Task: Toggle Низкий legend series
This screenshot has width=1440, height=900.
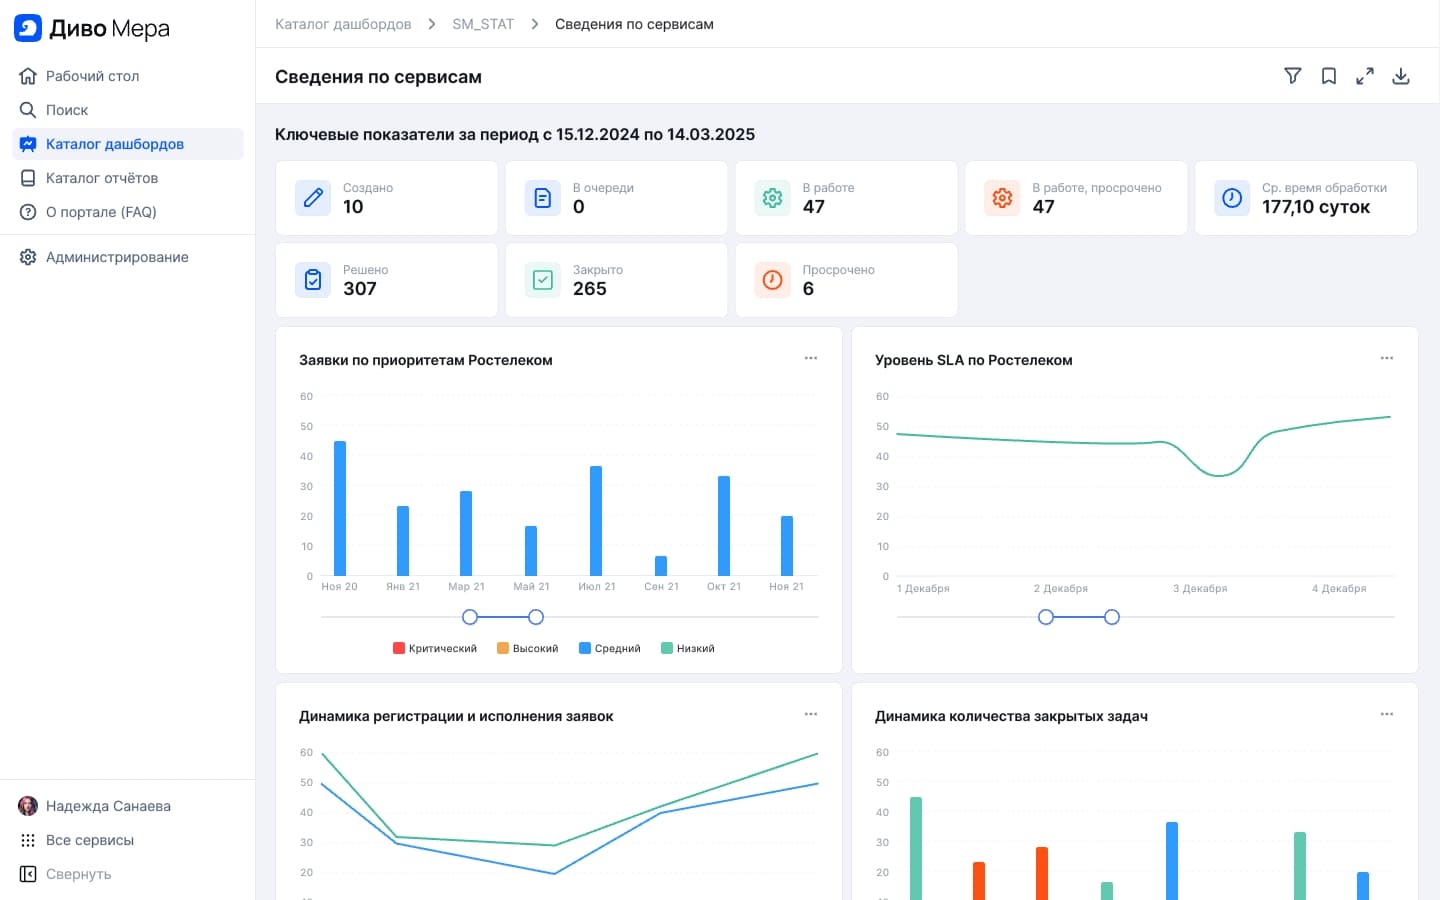Action: (688, 648)
